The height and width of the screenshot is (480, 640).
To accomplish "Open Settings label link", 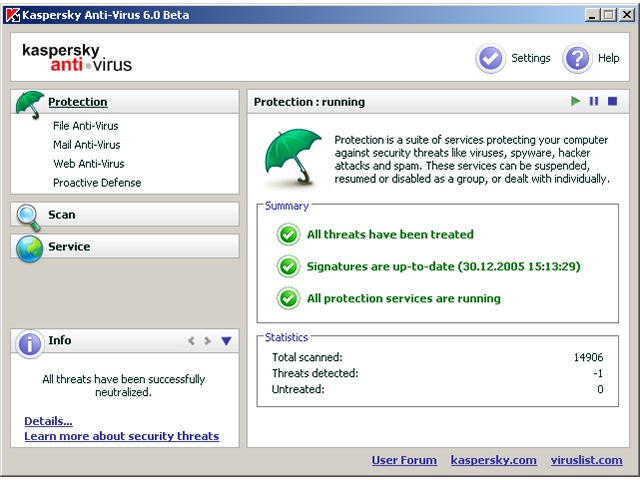I will (531, 58).
